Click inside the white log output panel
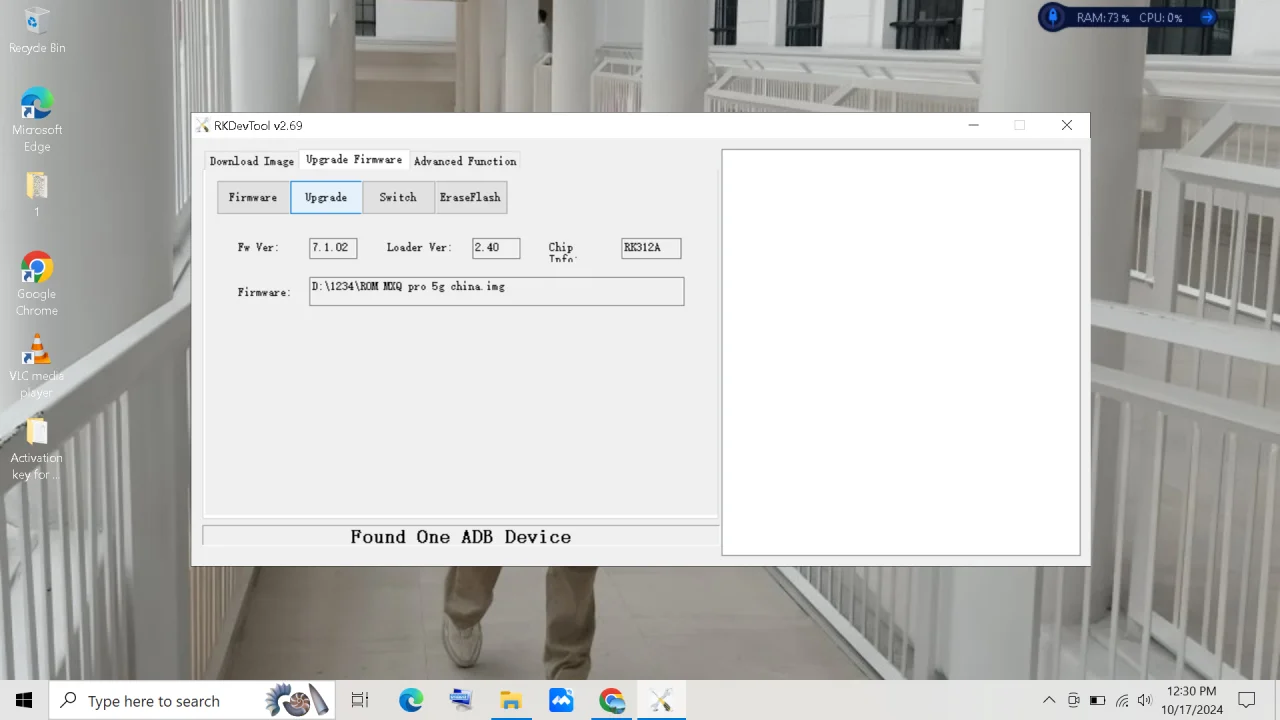The width and height of the screenshot is (1280, 720). (x=901, y=352)
